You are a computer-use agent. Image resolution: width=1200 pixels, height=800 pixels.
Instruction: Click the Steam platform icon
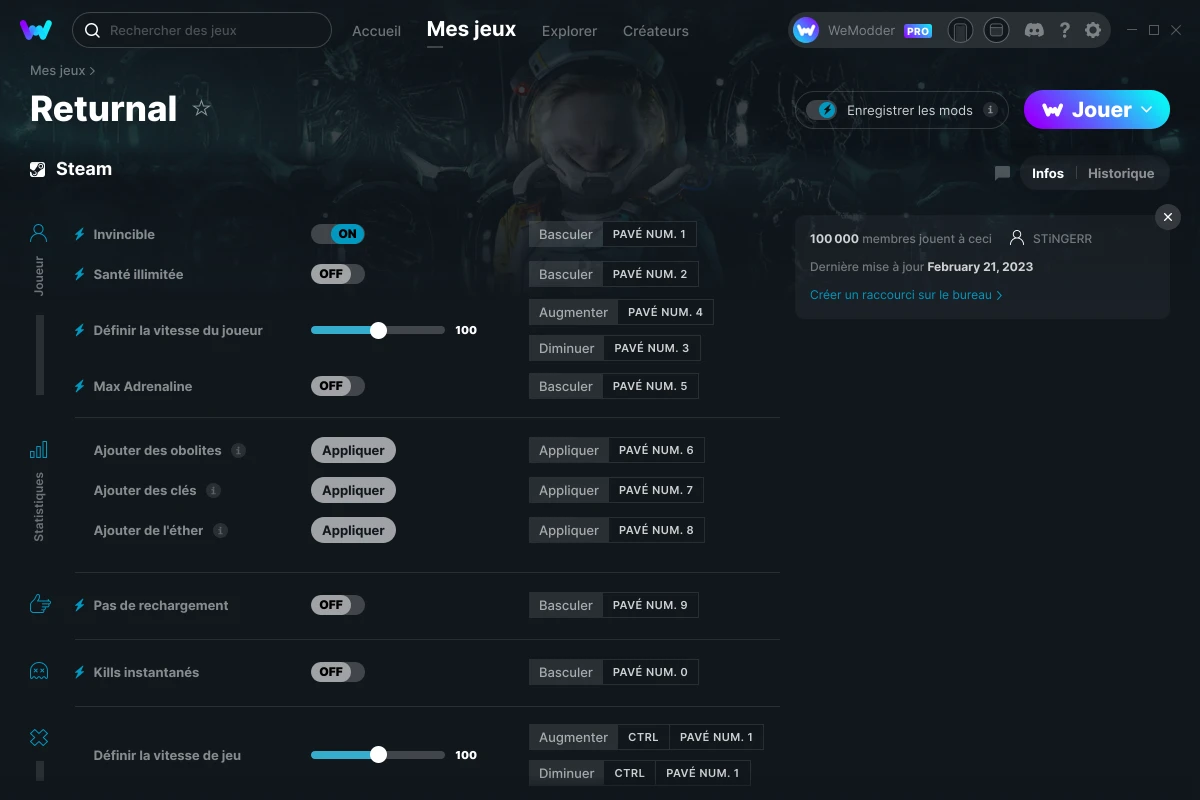[38, 169]
